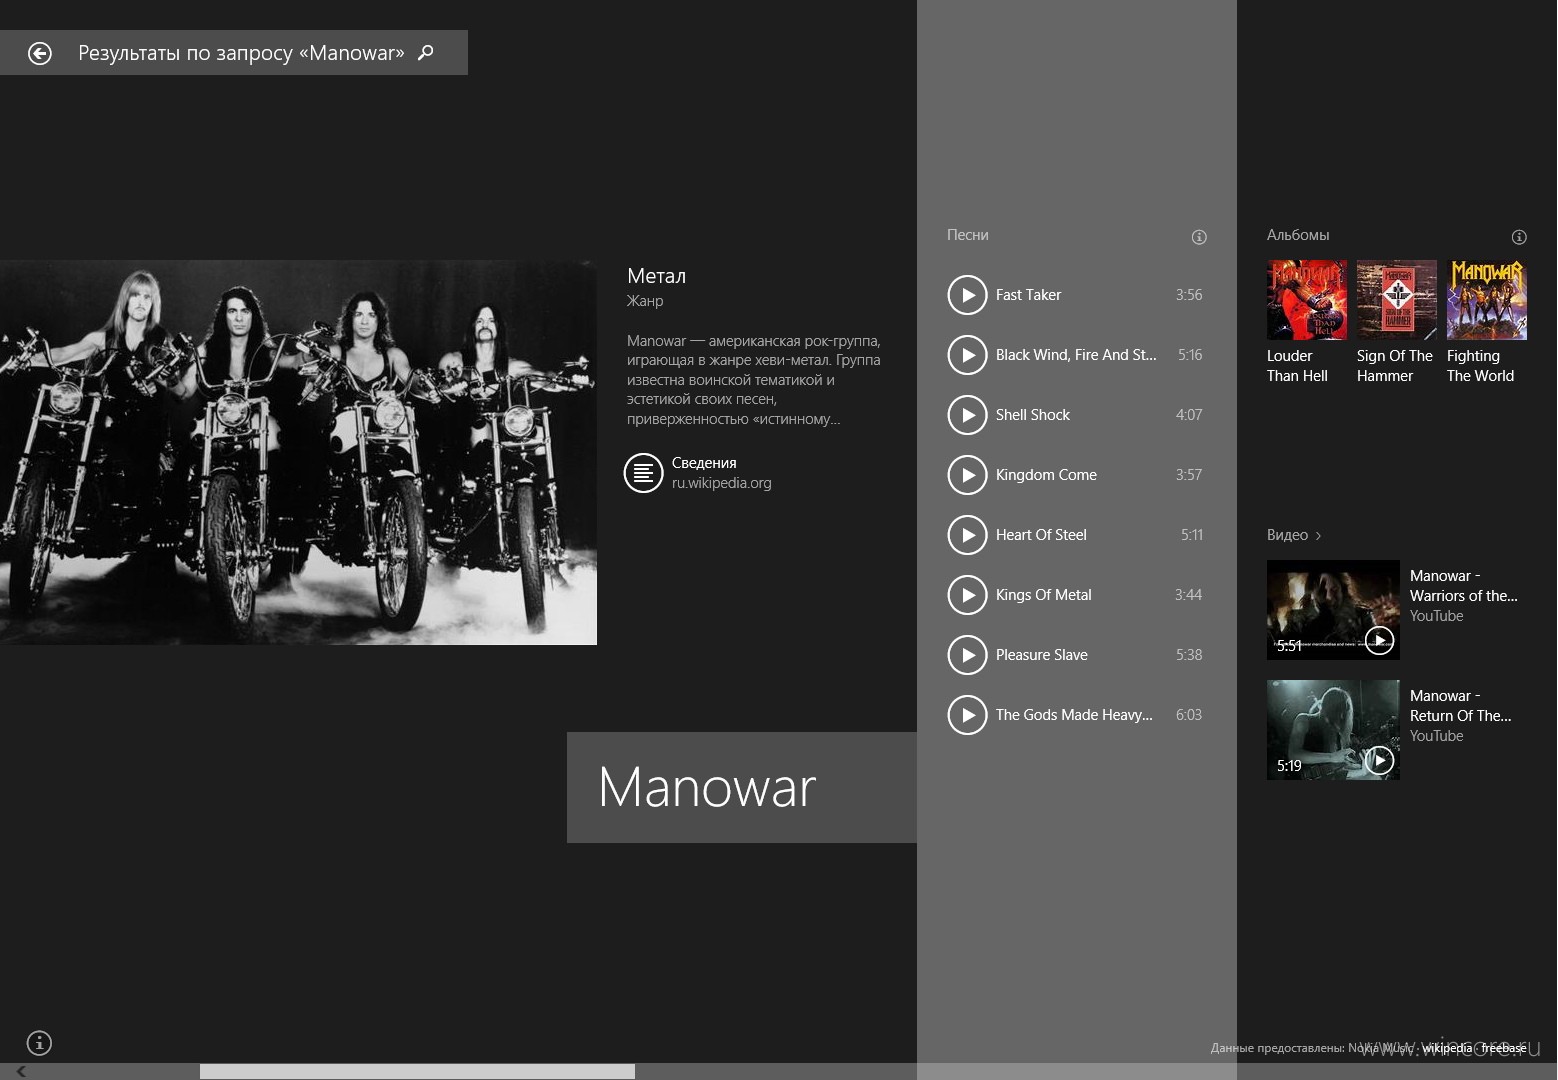
Task: Click the Manowar artist title tile
Action: pos(742,787)
